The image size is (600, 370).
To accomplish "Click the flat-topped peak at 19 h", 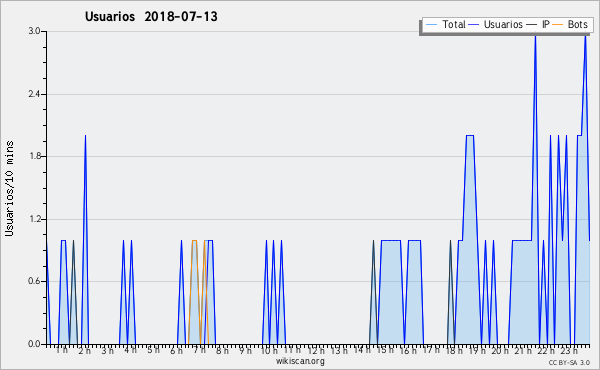I will 470,135.
